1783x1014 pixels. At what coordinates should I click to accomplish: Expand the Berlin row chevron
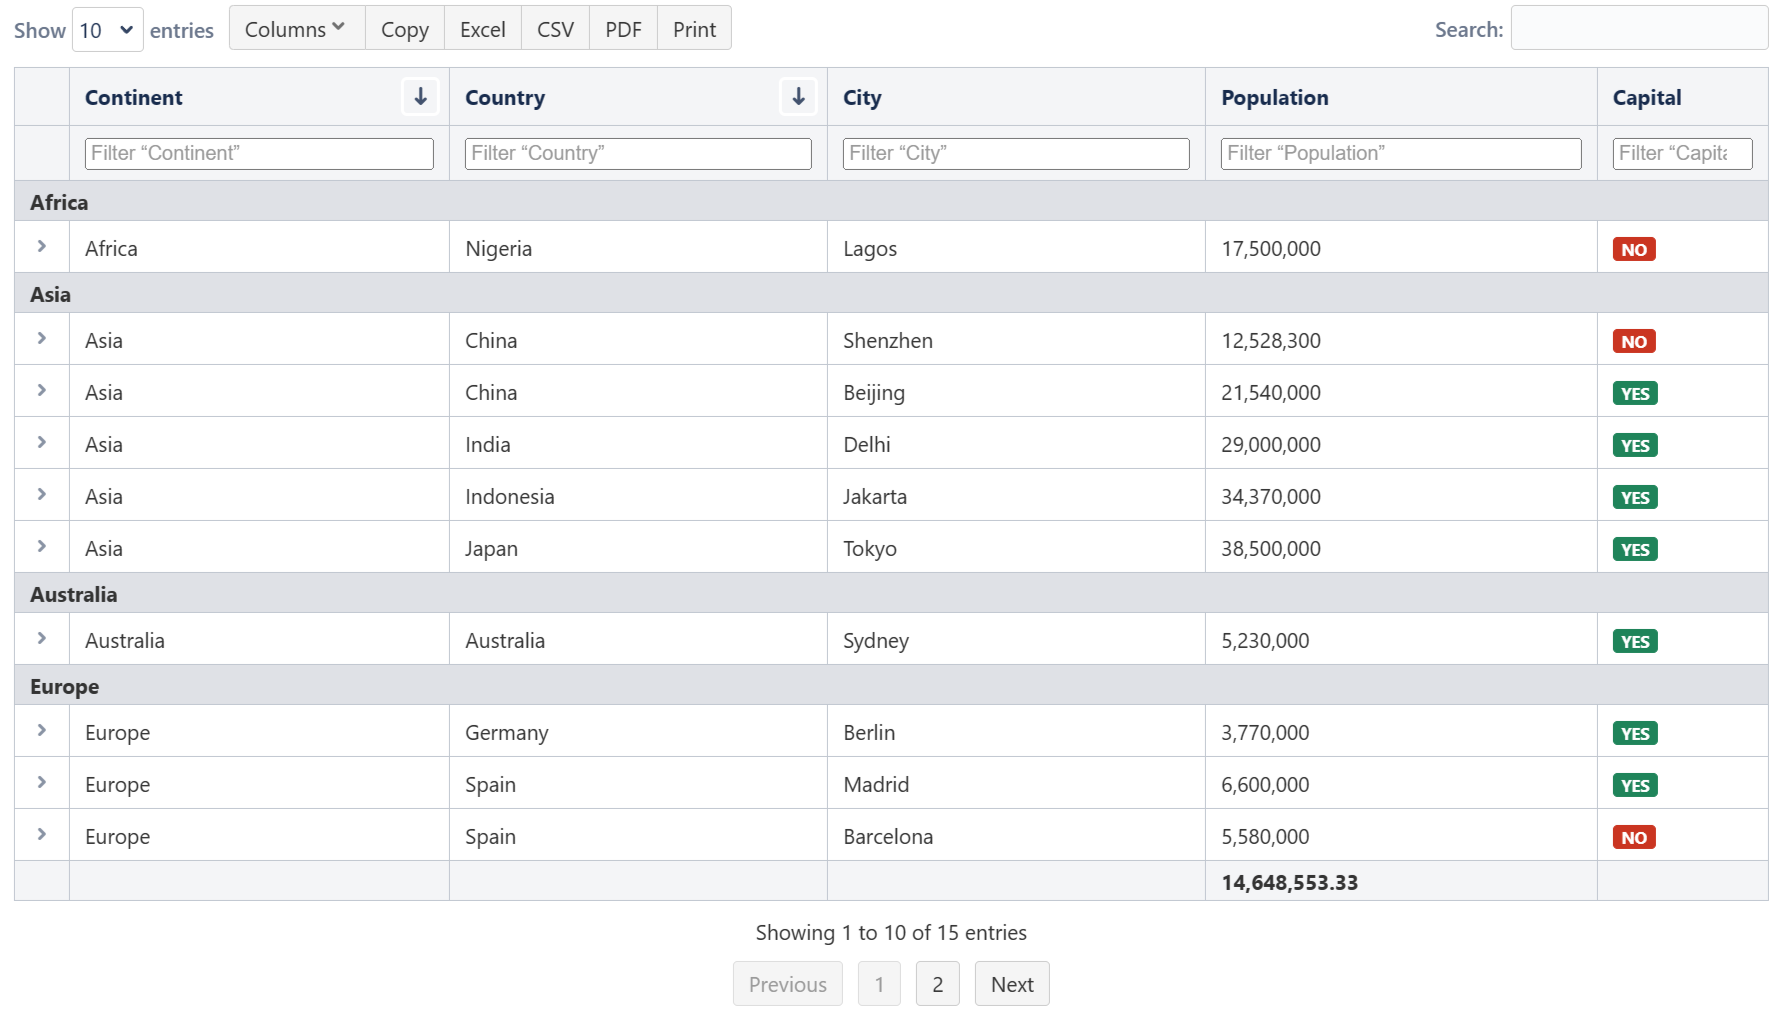click(x=42, y=731)
